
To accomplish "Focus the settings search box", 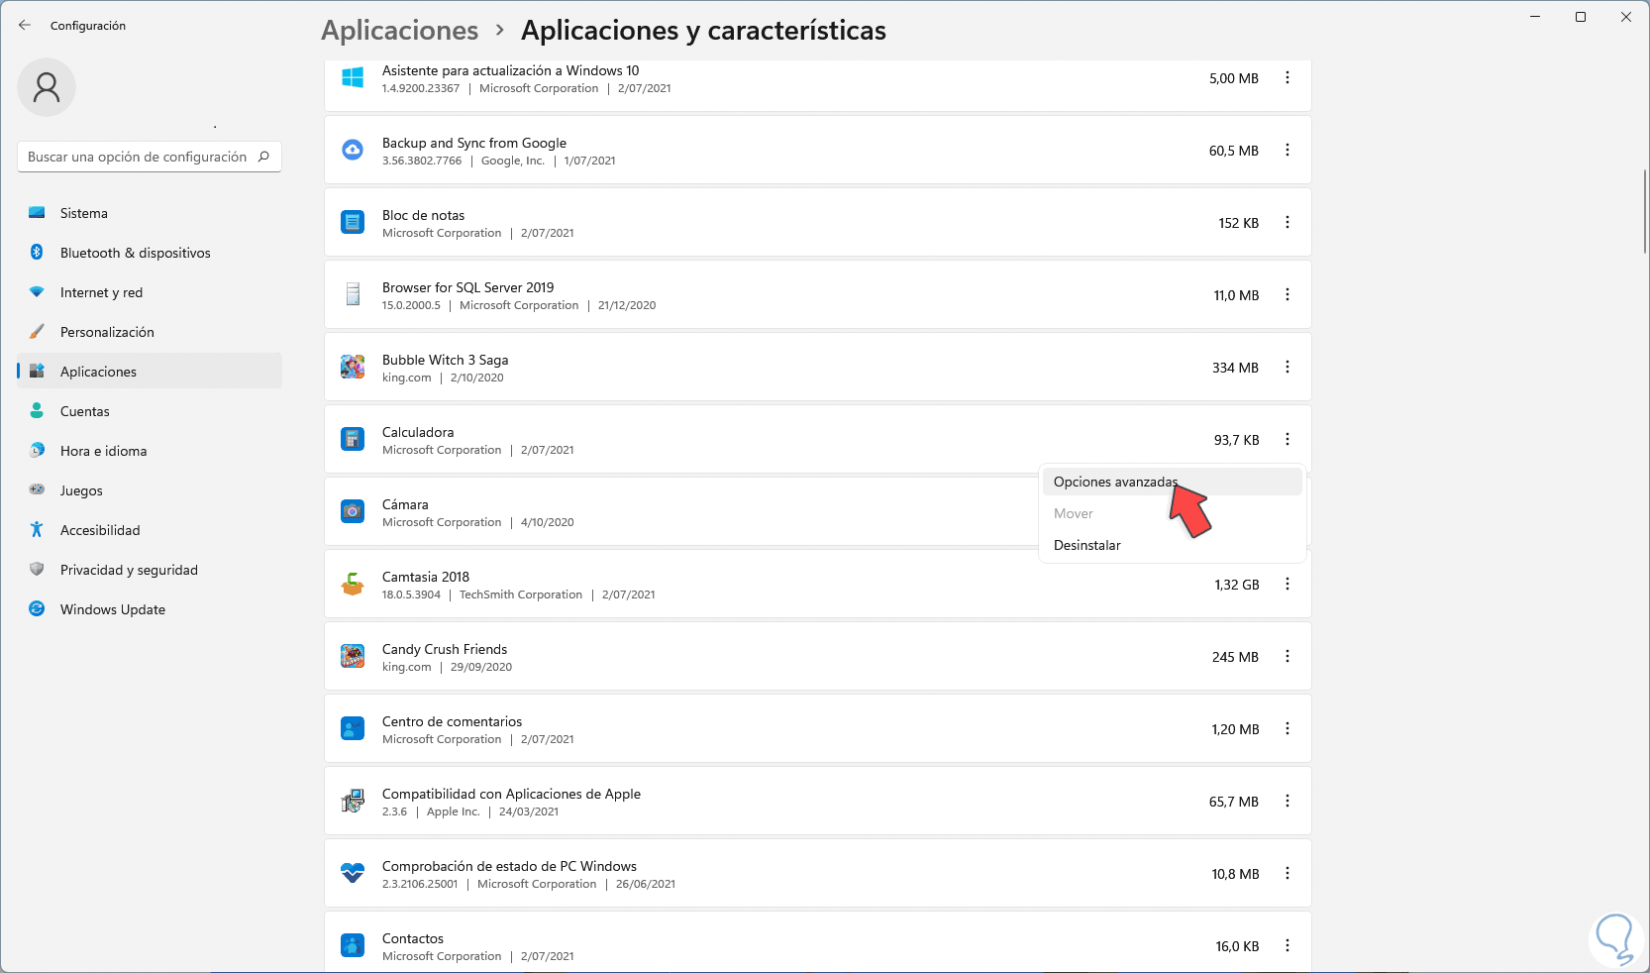I will click(x=149, y=156).
